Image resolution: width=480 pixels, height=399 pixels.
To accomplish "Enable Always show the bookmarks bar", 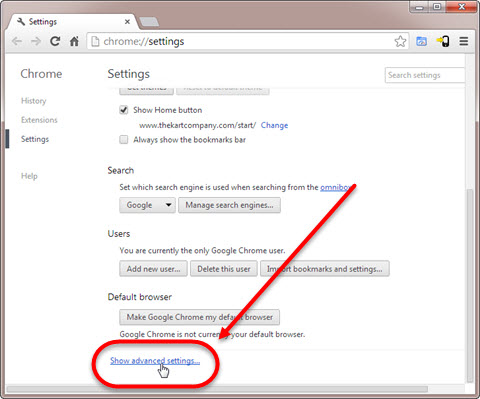I will [x=124, y=139].
